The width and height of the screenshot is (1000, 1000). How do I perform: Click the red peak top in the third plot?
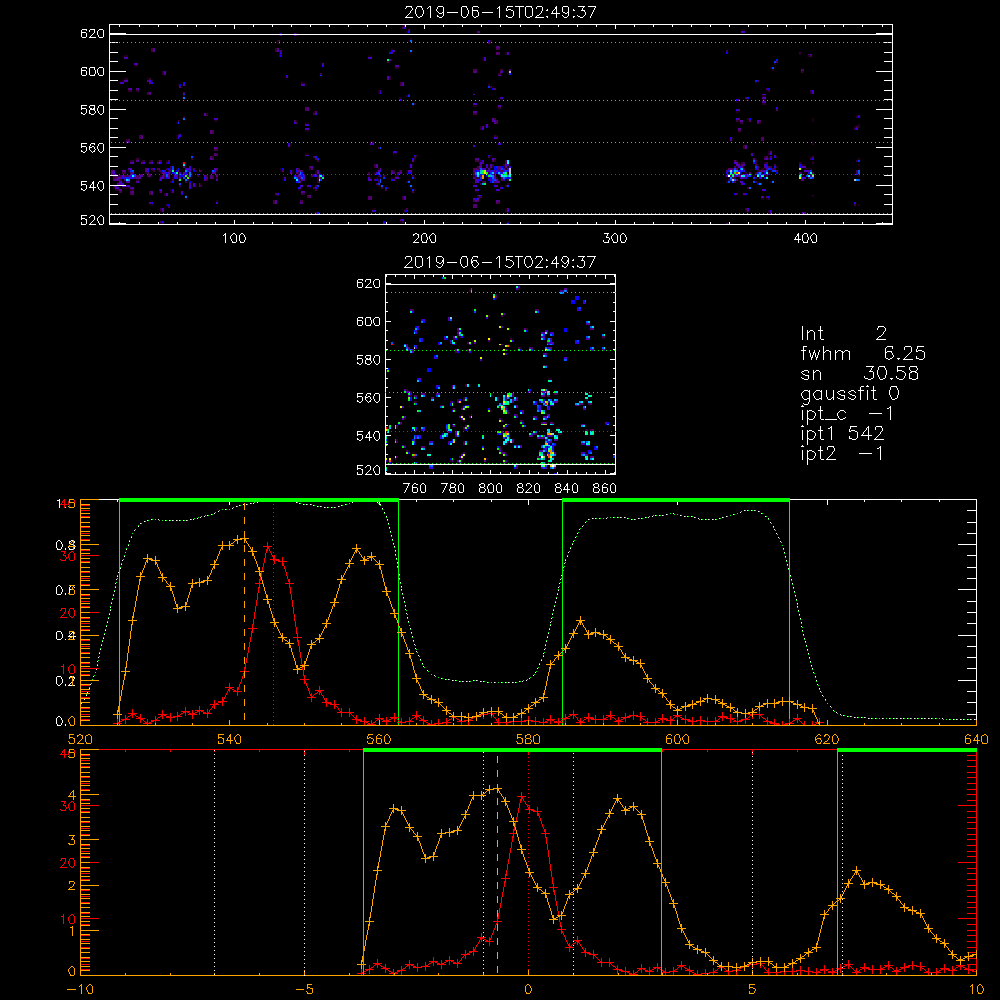[268, 547]
